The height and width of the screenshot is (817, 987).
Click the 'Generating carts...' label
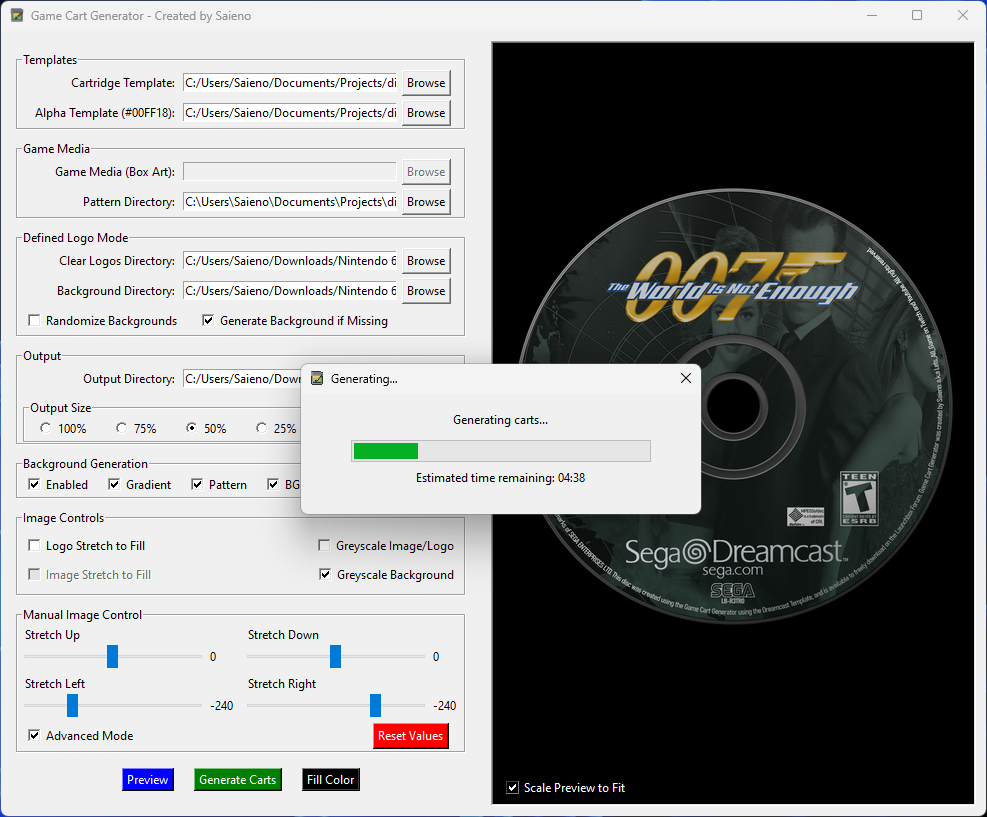(x=500, y=420)
